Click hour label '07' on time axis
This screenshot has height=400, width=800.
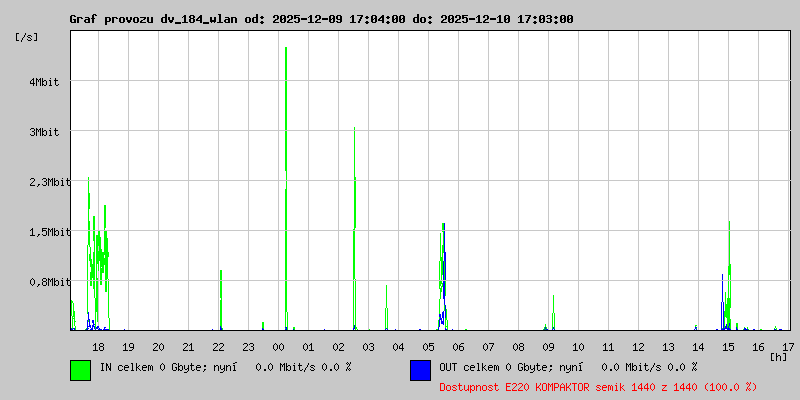pos(488,347)
